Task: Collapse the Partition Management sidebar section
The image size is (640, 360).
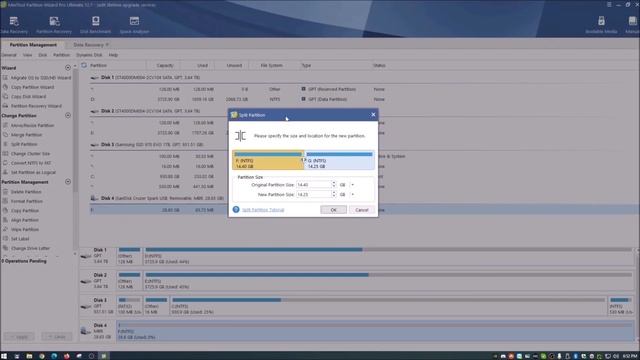Action: (68, 182)
